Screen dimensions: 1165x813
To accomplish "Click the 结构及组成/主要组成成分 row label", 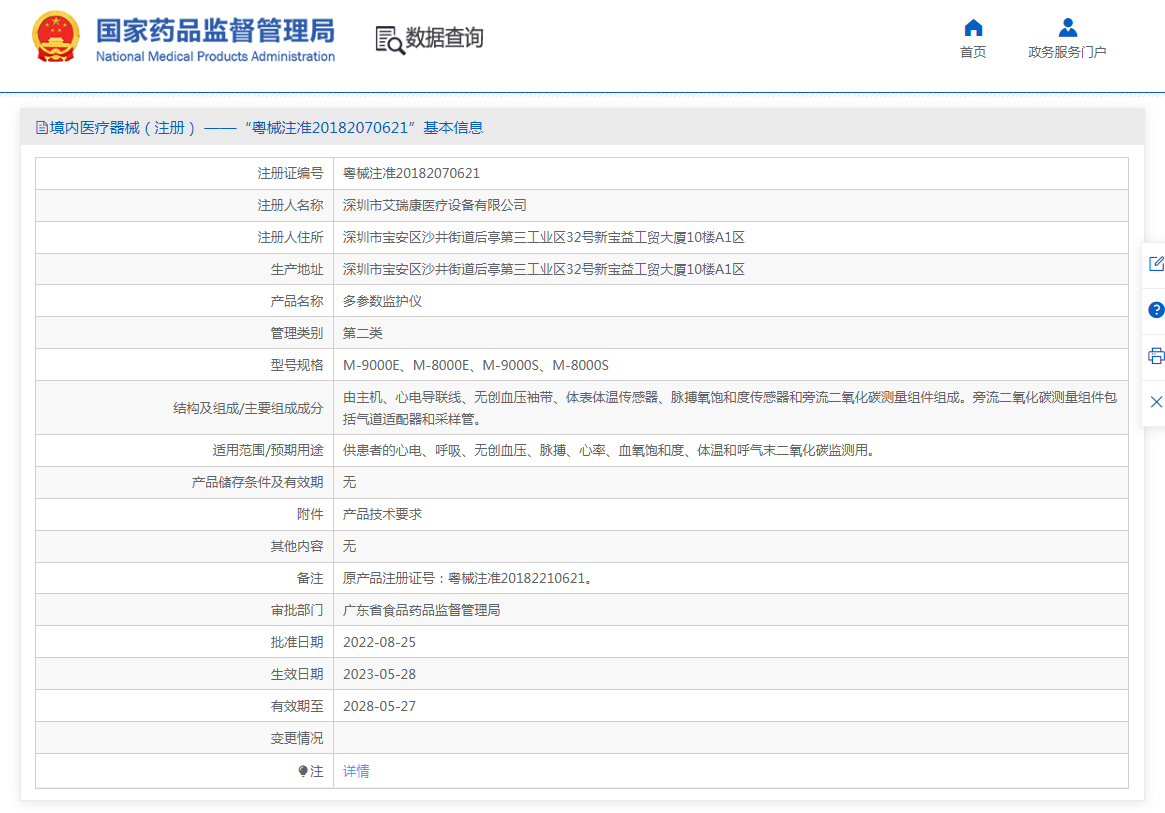I will coord(248,408).
